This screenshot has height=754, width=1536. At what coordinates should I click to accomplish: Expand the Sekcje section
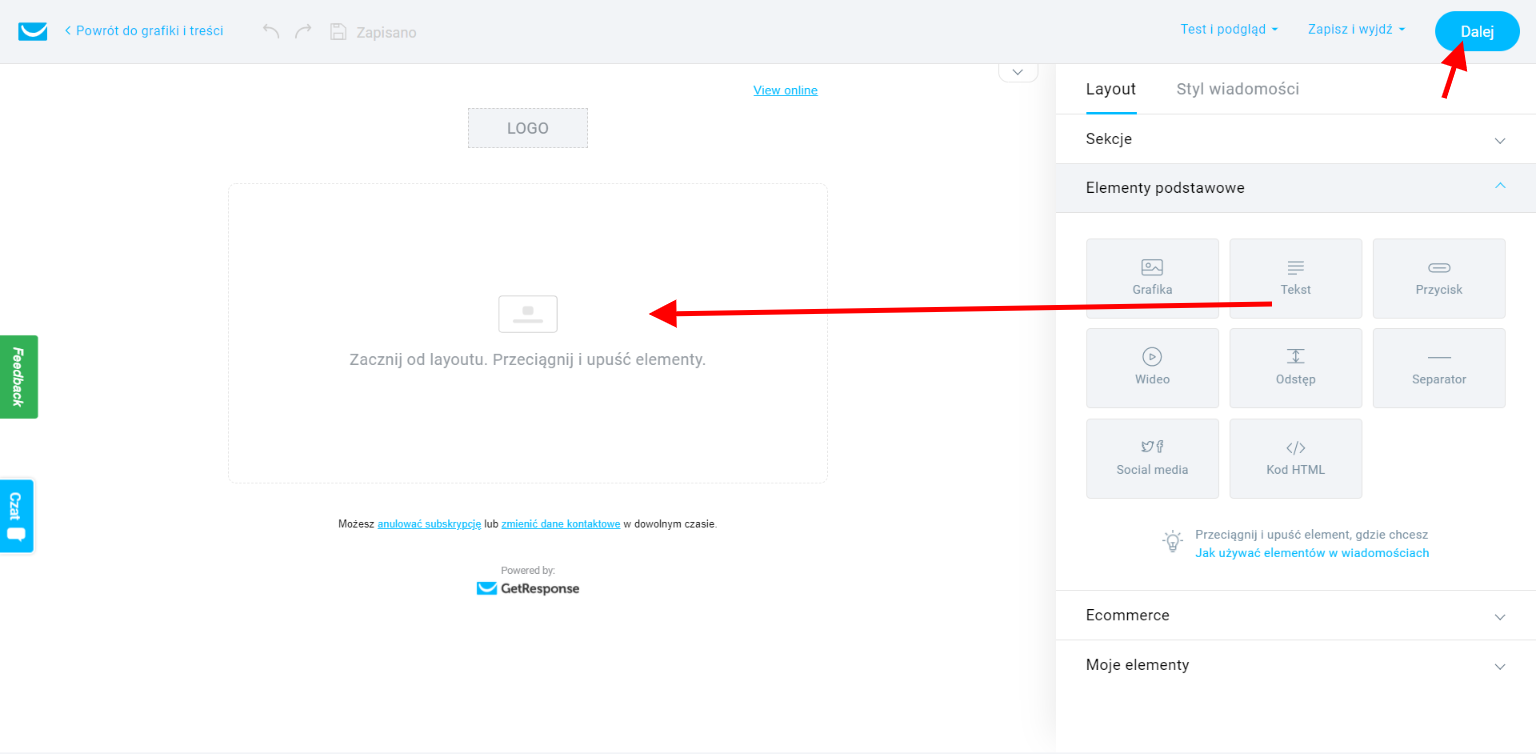(x=1295, y=139)
